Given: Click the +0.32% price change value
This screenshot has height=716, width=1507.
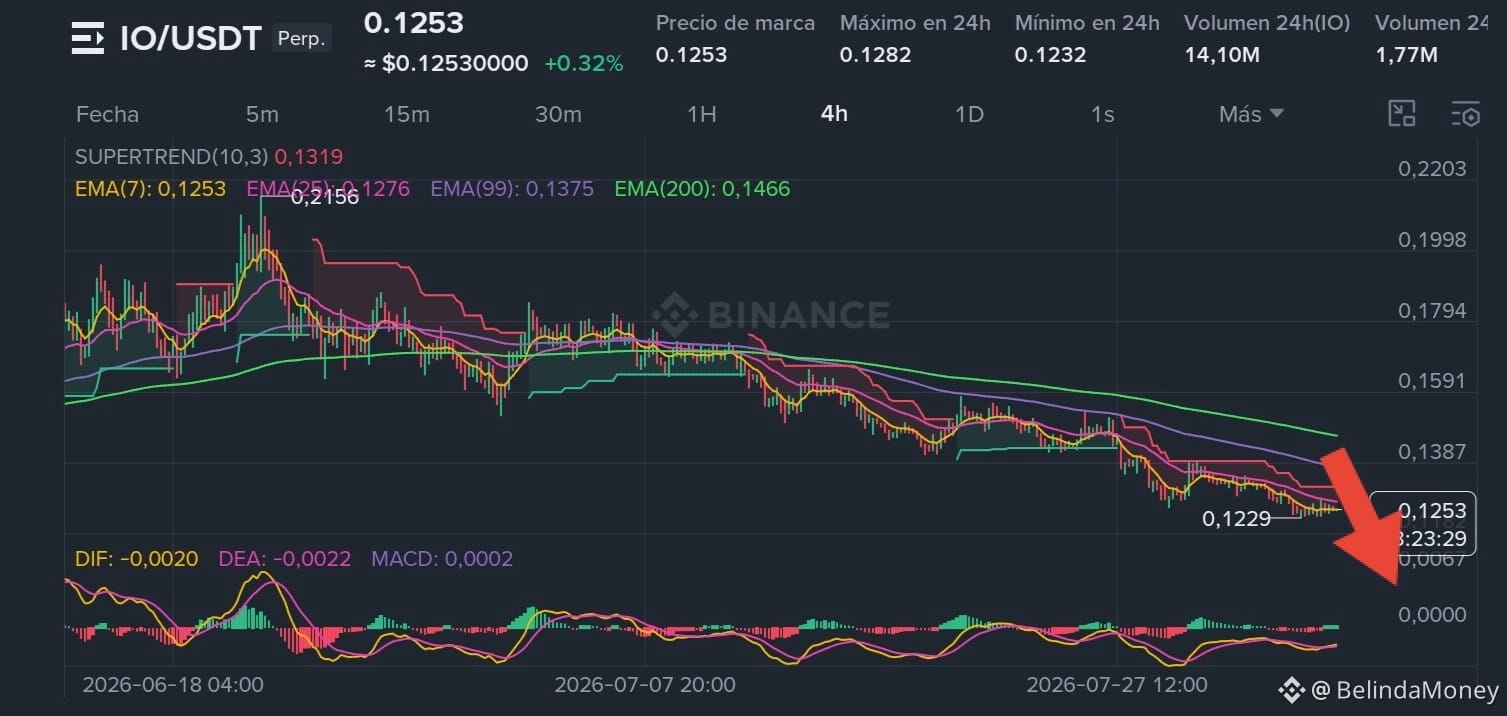Looking at the screenshot, I should (x=584, y=64).
